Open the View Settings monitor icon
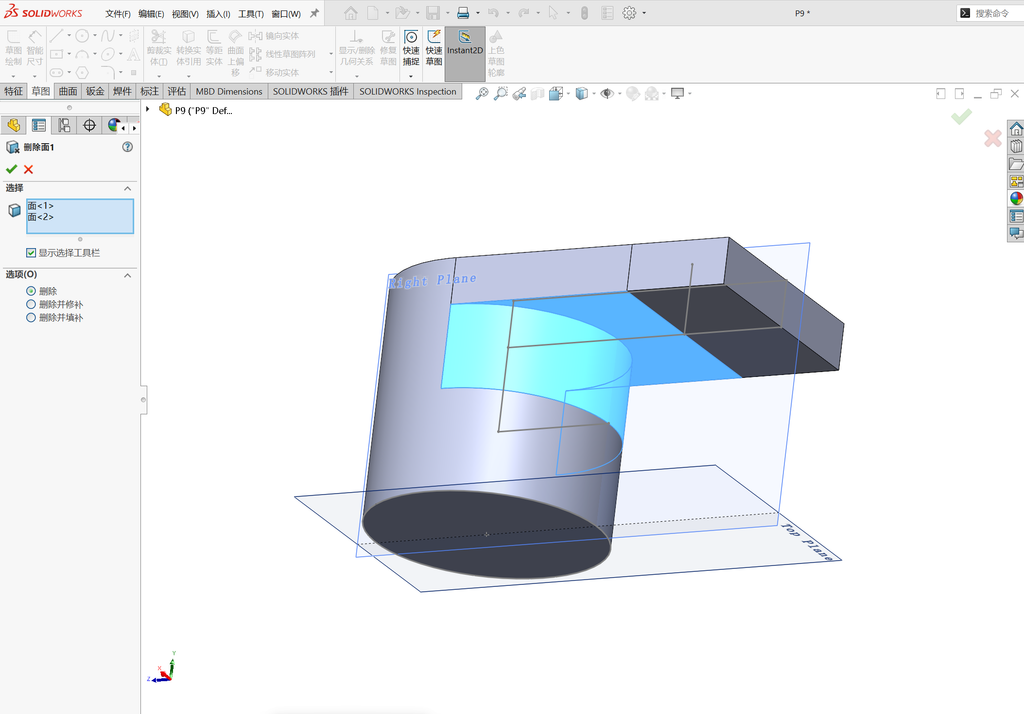The height and width of the screenshot is (714, 1024). click(x=677, y=93)
